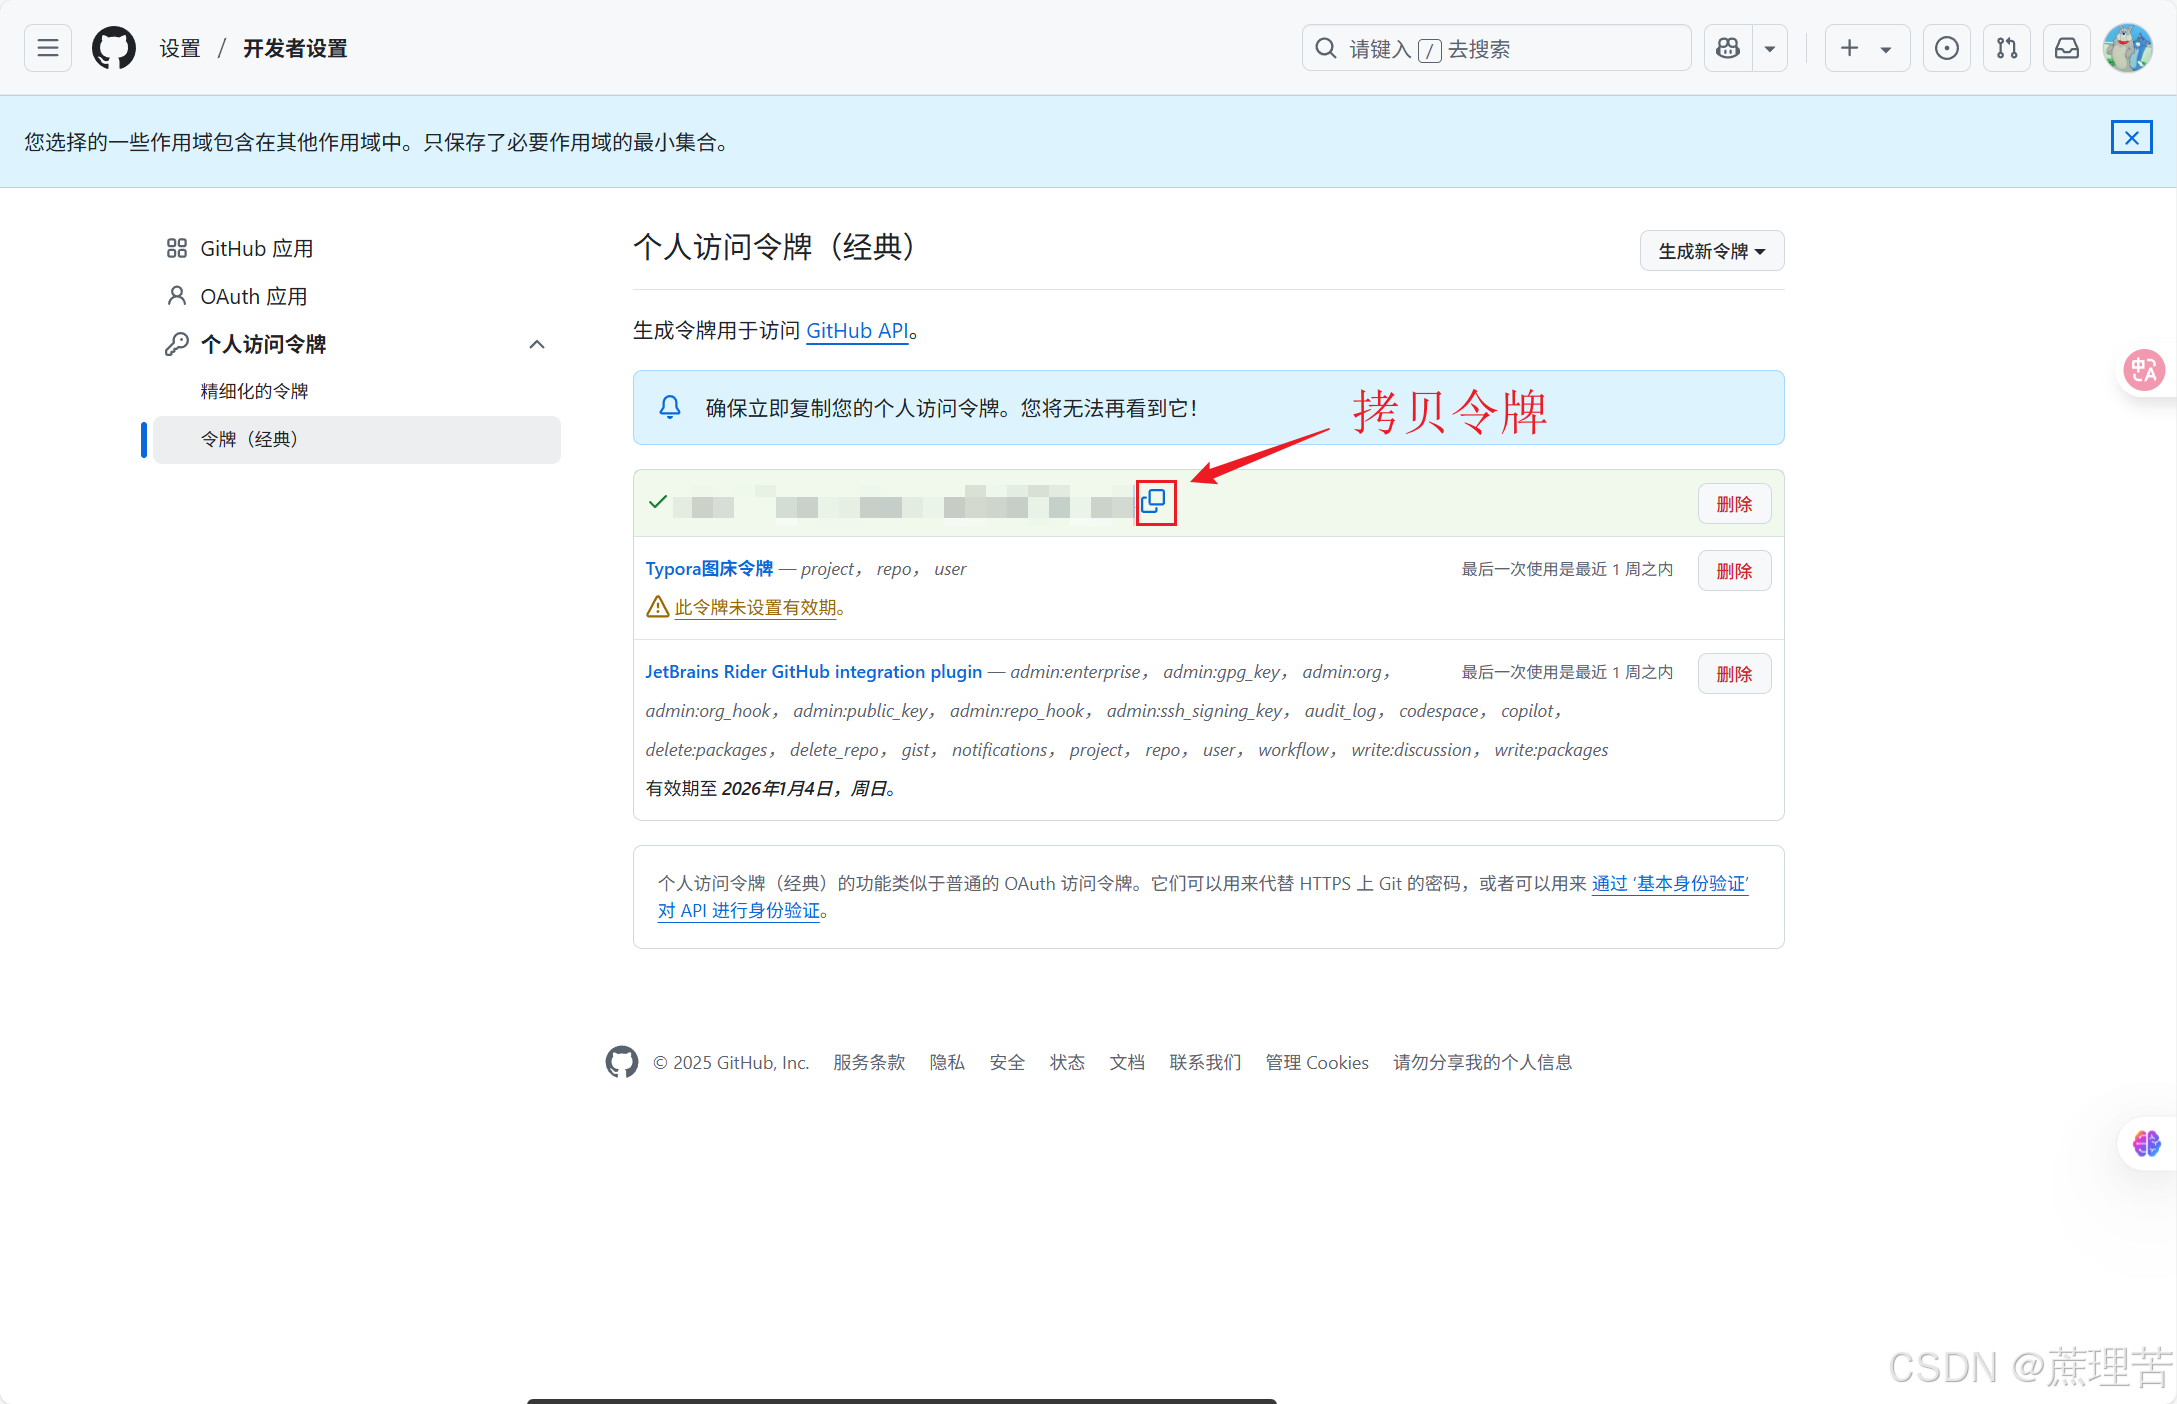Delete the Typora图床令牌 token
Screen dimensions: 2177x1404
point(1733,571)
